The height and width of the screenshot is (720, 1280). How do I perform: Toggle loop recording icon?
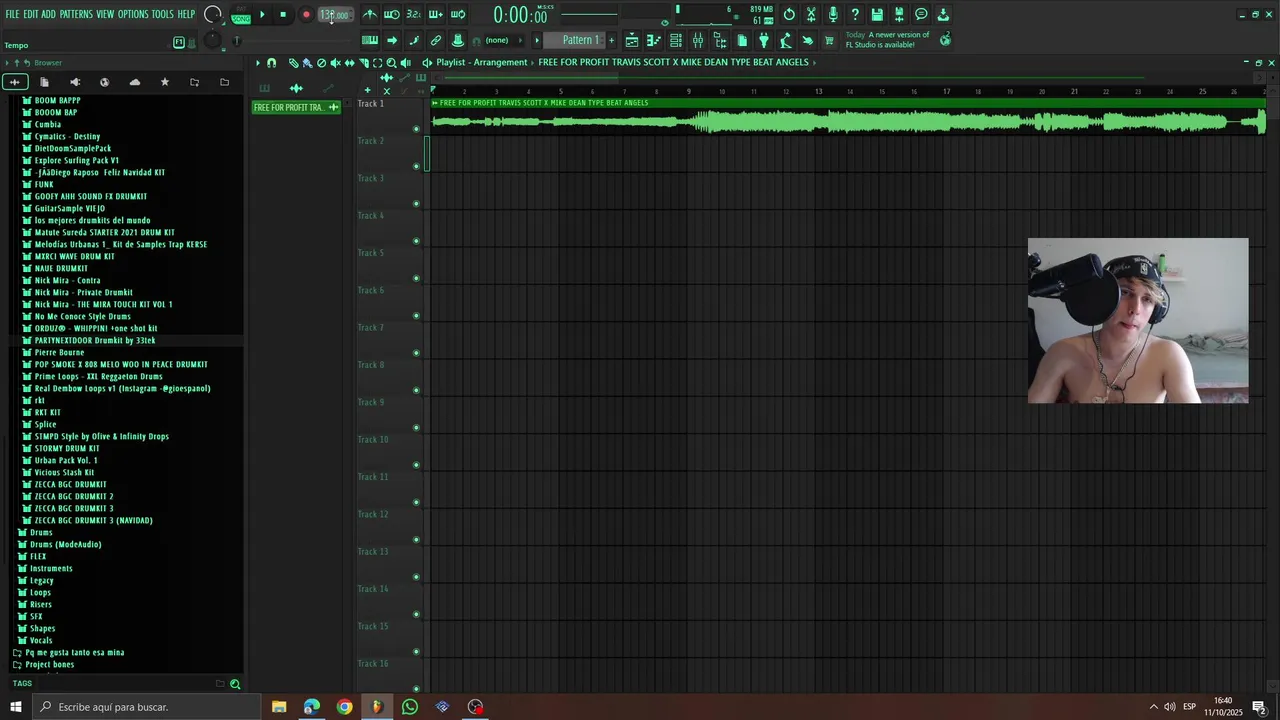[x=458, y=14]
